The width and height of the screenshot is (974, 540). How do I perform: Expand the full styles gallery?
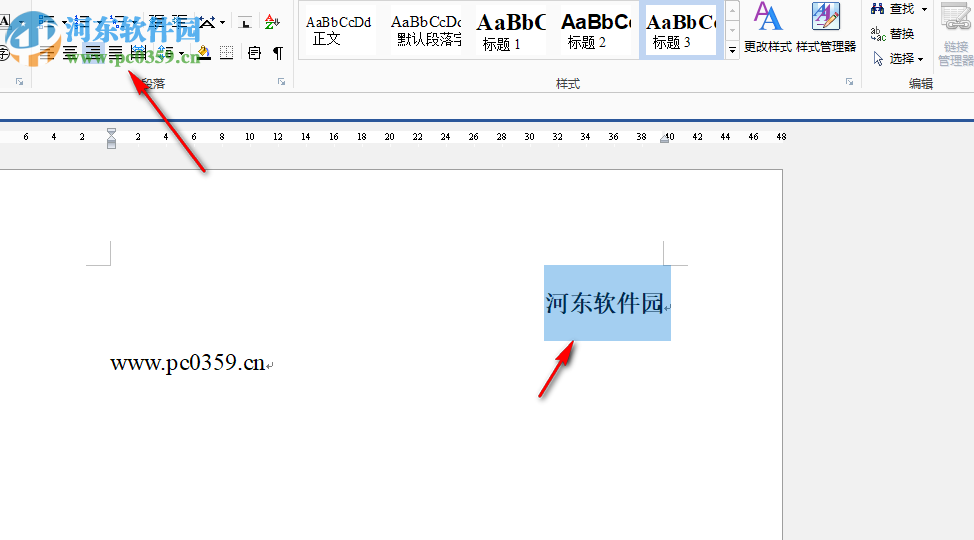click(732, 50)
